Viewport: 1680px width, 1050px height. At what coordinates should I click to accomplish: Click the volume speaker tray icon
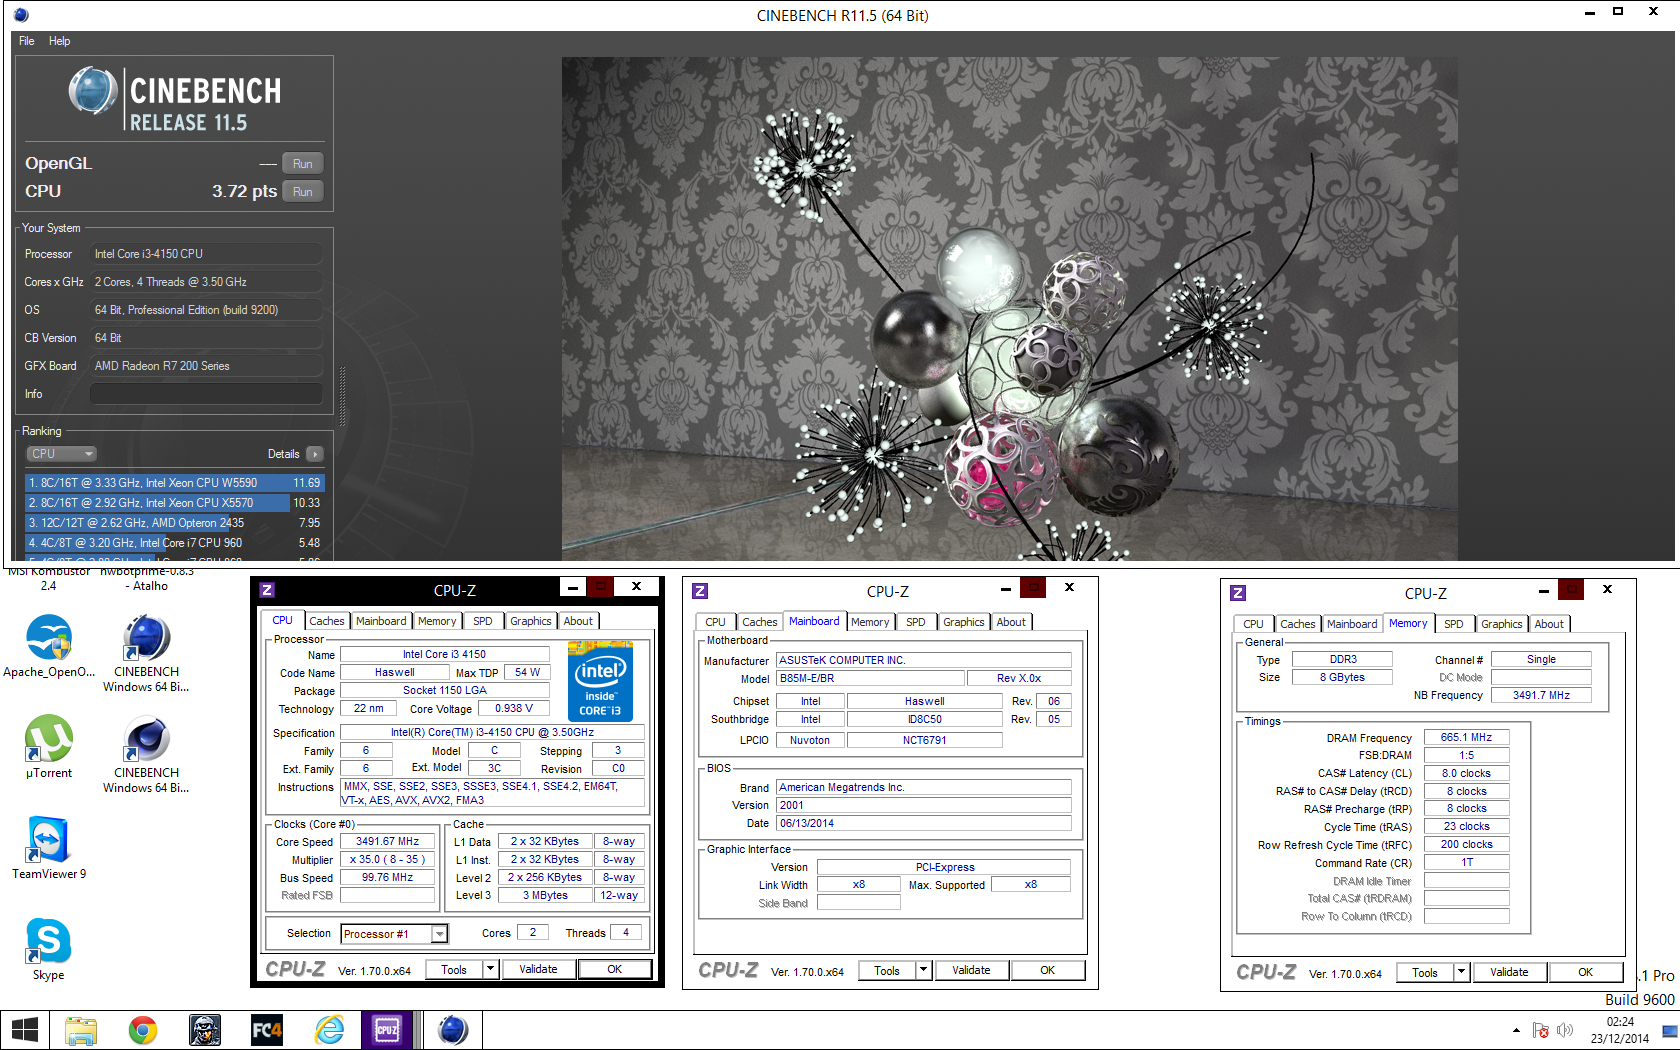click(x=1565, y=1030)
